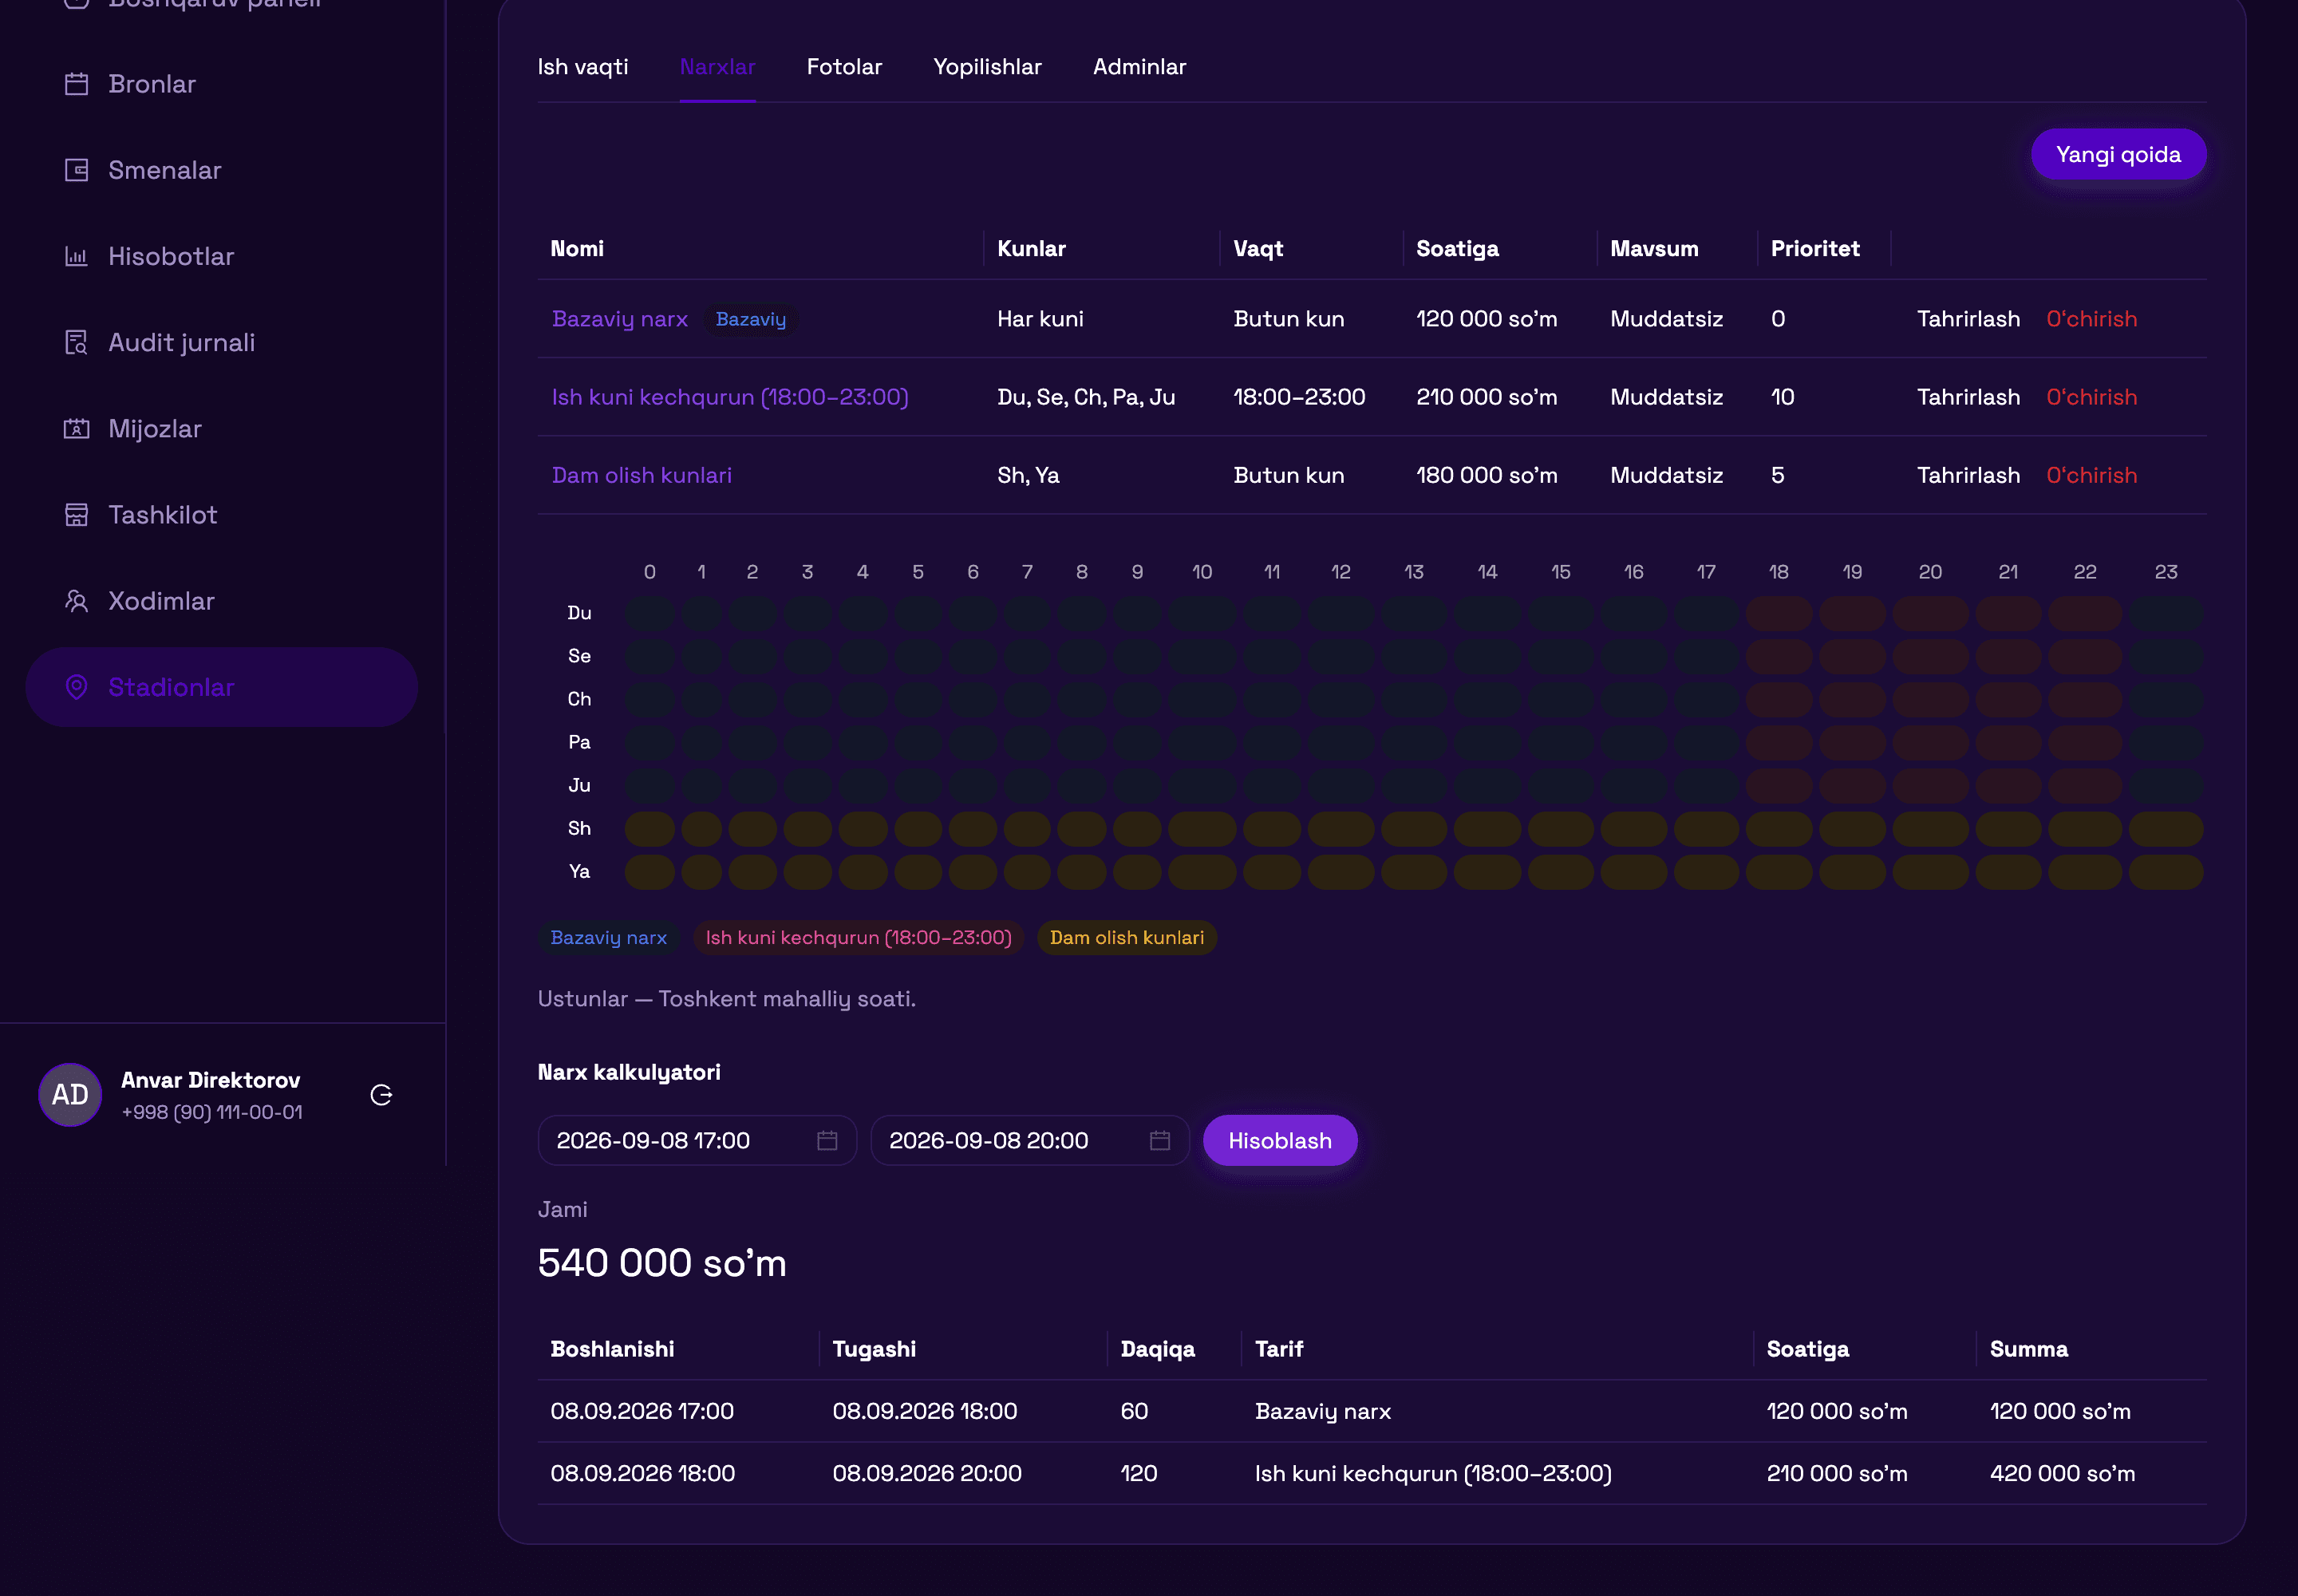Click the Anvar Direktorov user name
The image size is (2298, 1596).
point(211,1080)
